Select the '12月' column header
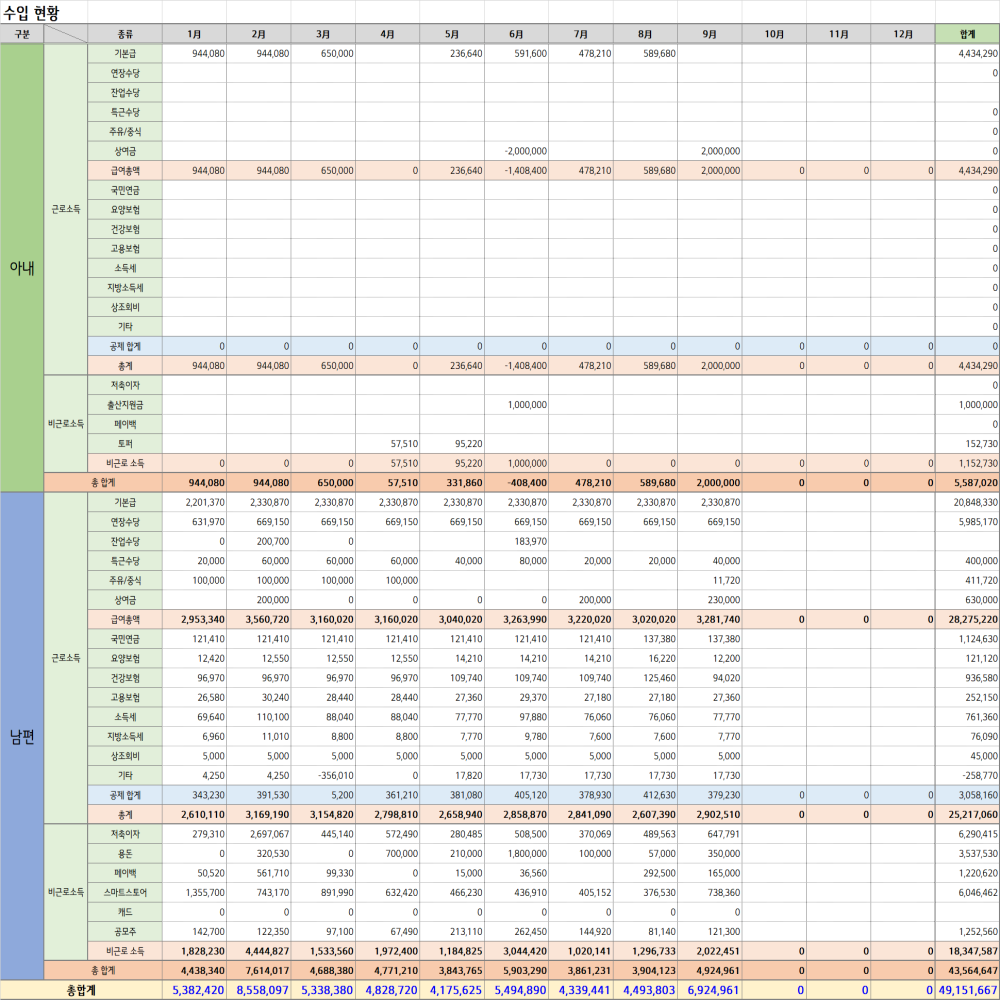Screen dimensions: 1000x1000 (x=902, y=34)
